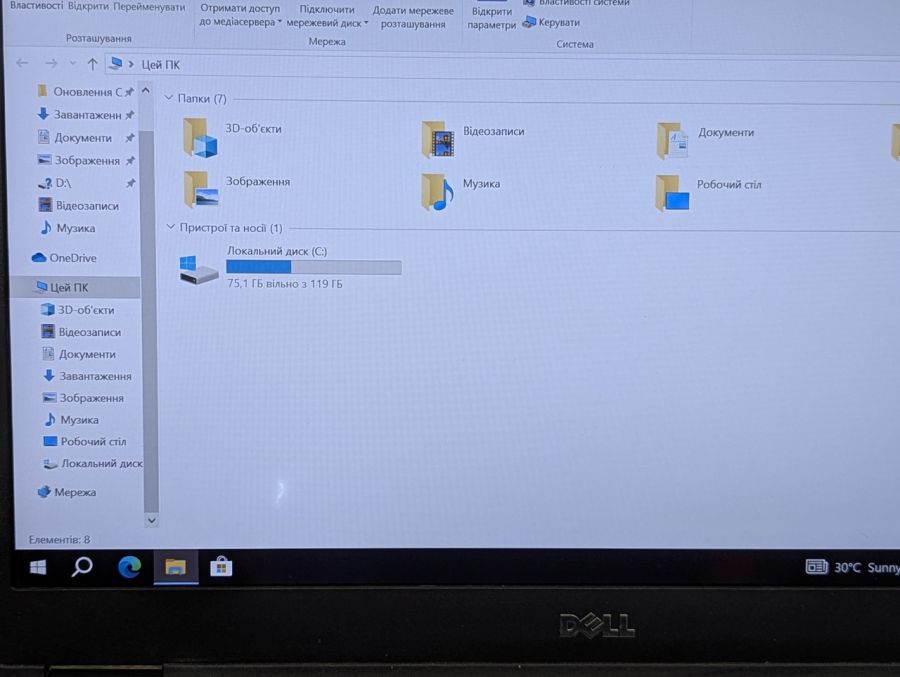Open Отримати доступ до медіасервера dropdown
The width and height of the screenshot is (900, 677).
(240, 16)
